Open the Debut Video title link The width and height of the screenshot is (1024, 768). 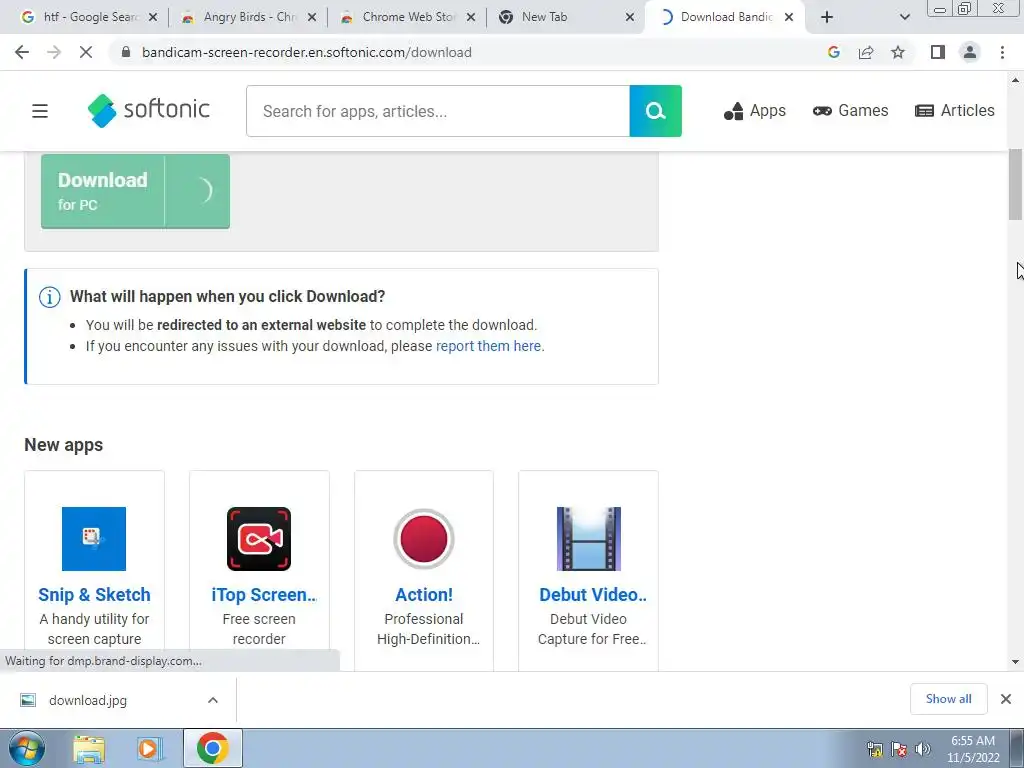pyautogui.click(x=593, y=595)
